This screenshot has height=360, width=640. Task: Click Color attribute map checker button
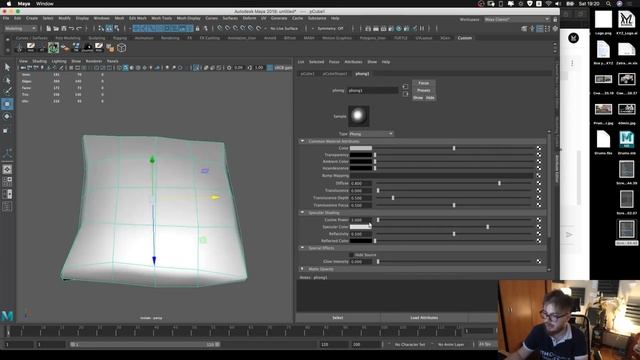539,148
